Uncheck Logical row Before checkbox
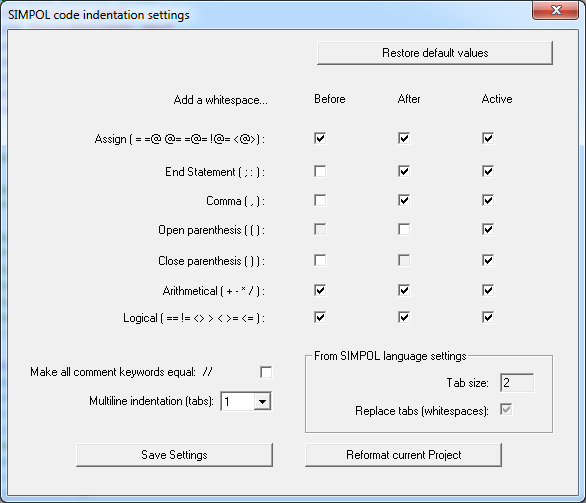586x503 pixels. pyautogui.click(x=320, y=318)
